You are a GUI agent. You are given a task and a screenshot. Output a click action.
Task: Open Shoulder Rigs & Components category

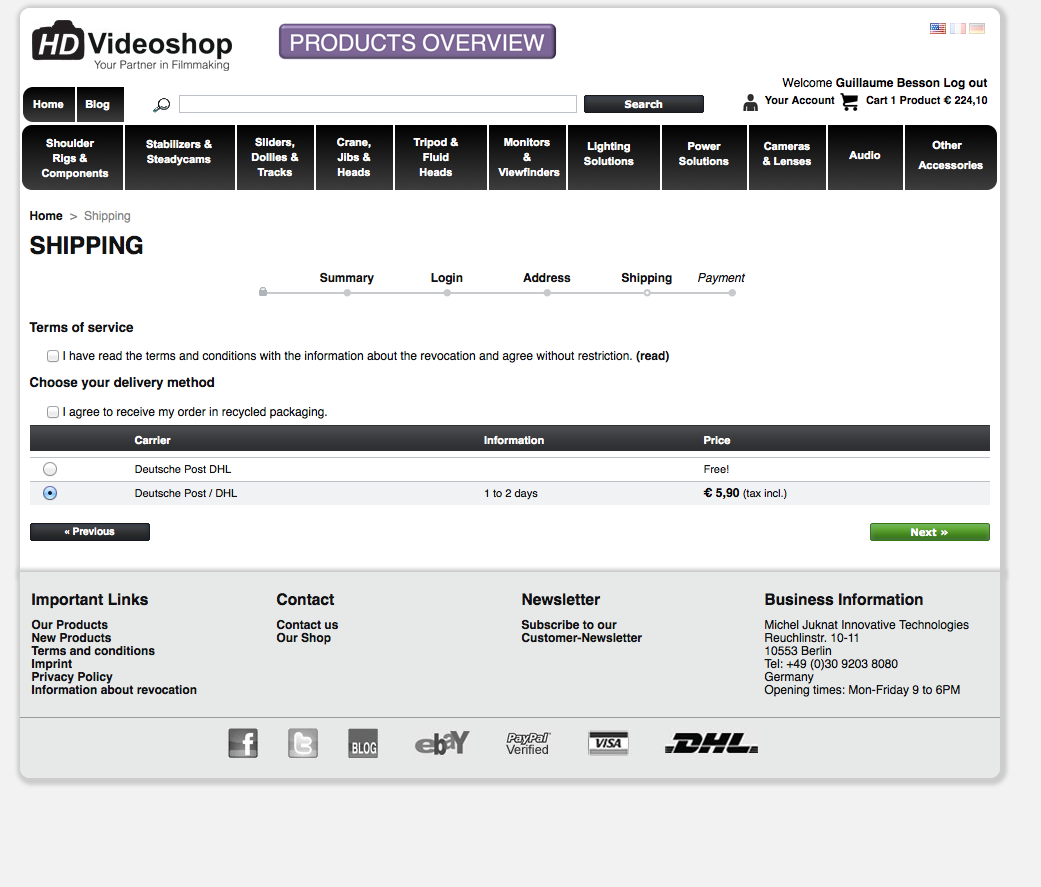(x=73, y=158)
